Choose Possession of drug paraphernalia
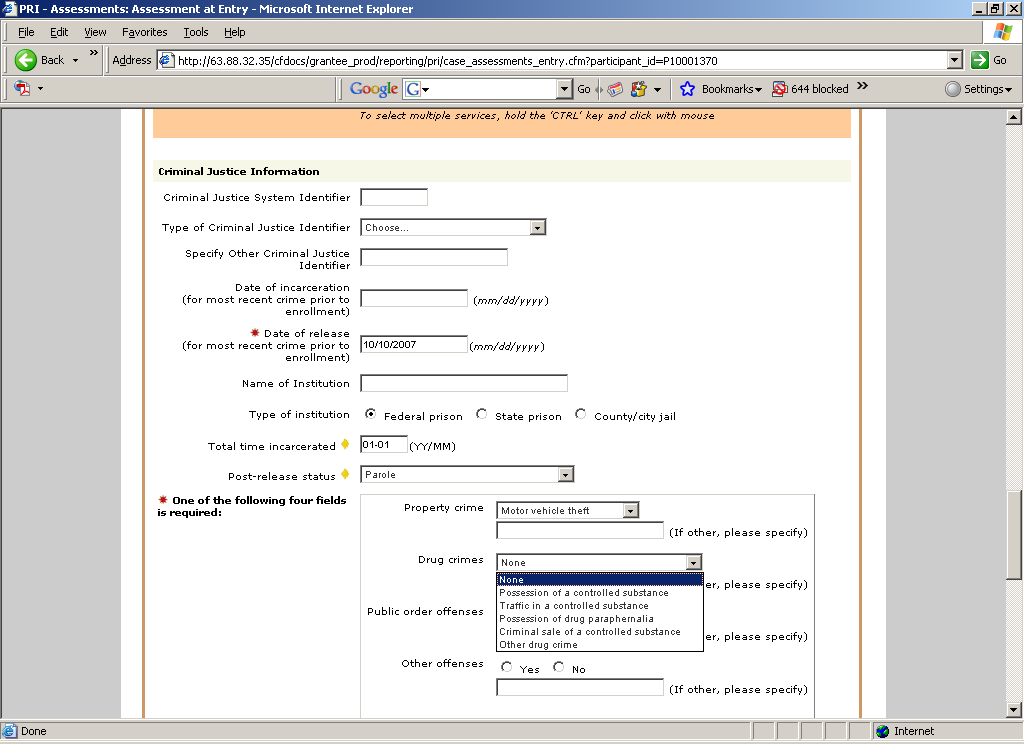This screenshot has height=744, width=1024. click(600, 619)
